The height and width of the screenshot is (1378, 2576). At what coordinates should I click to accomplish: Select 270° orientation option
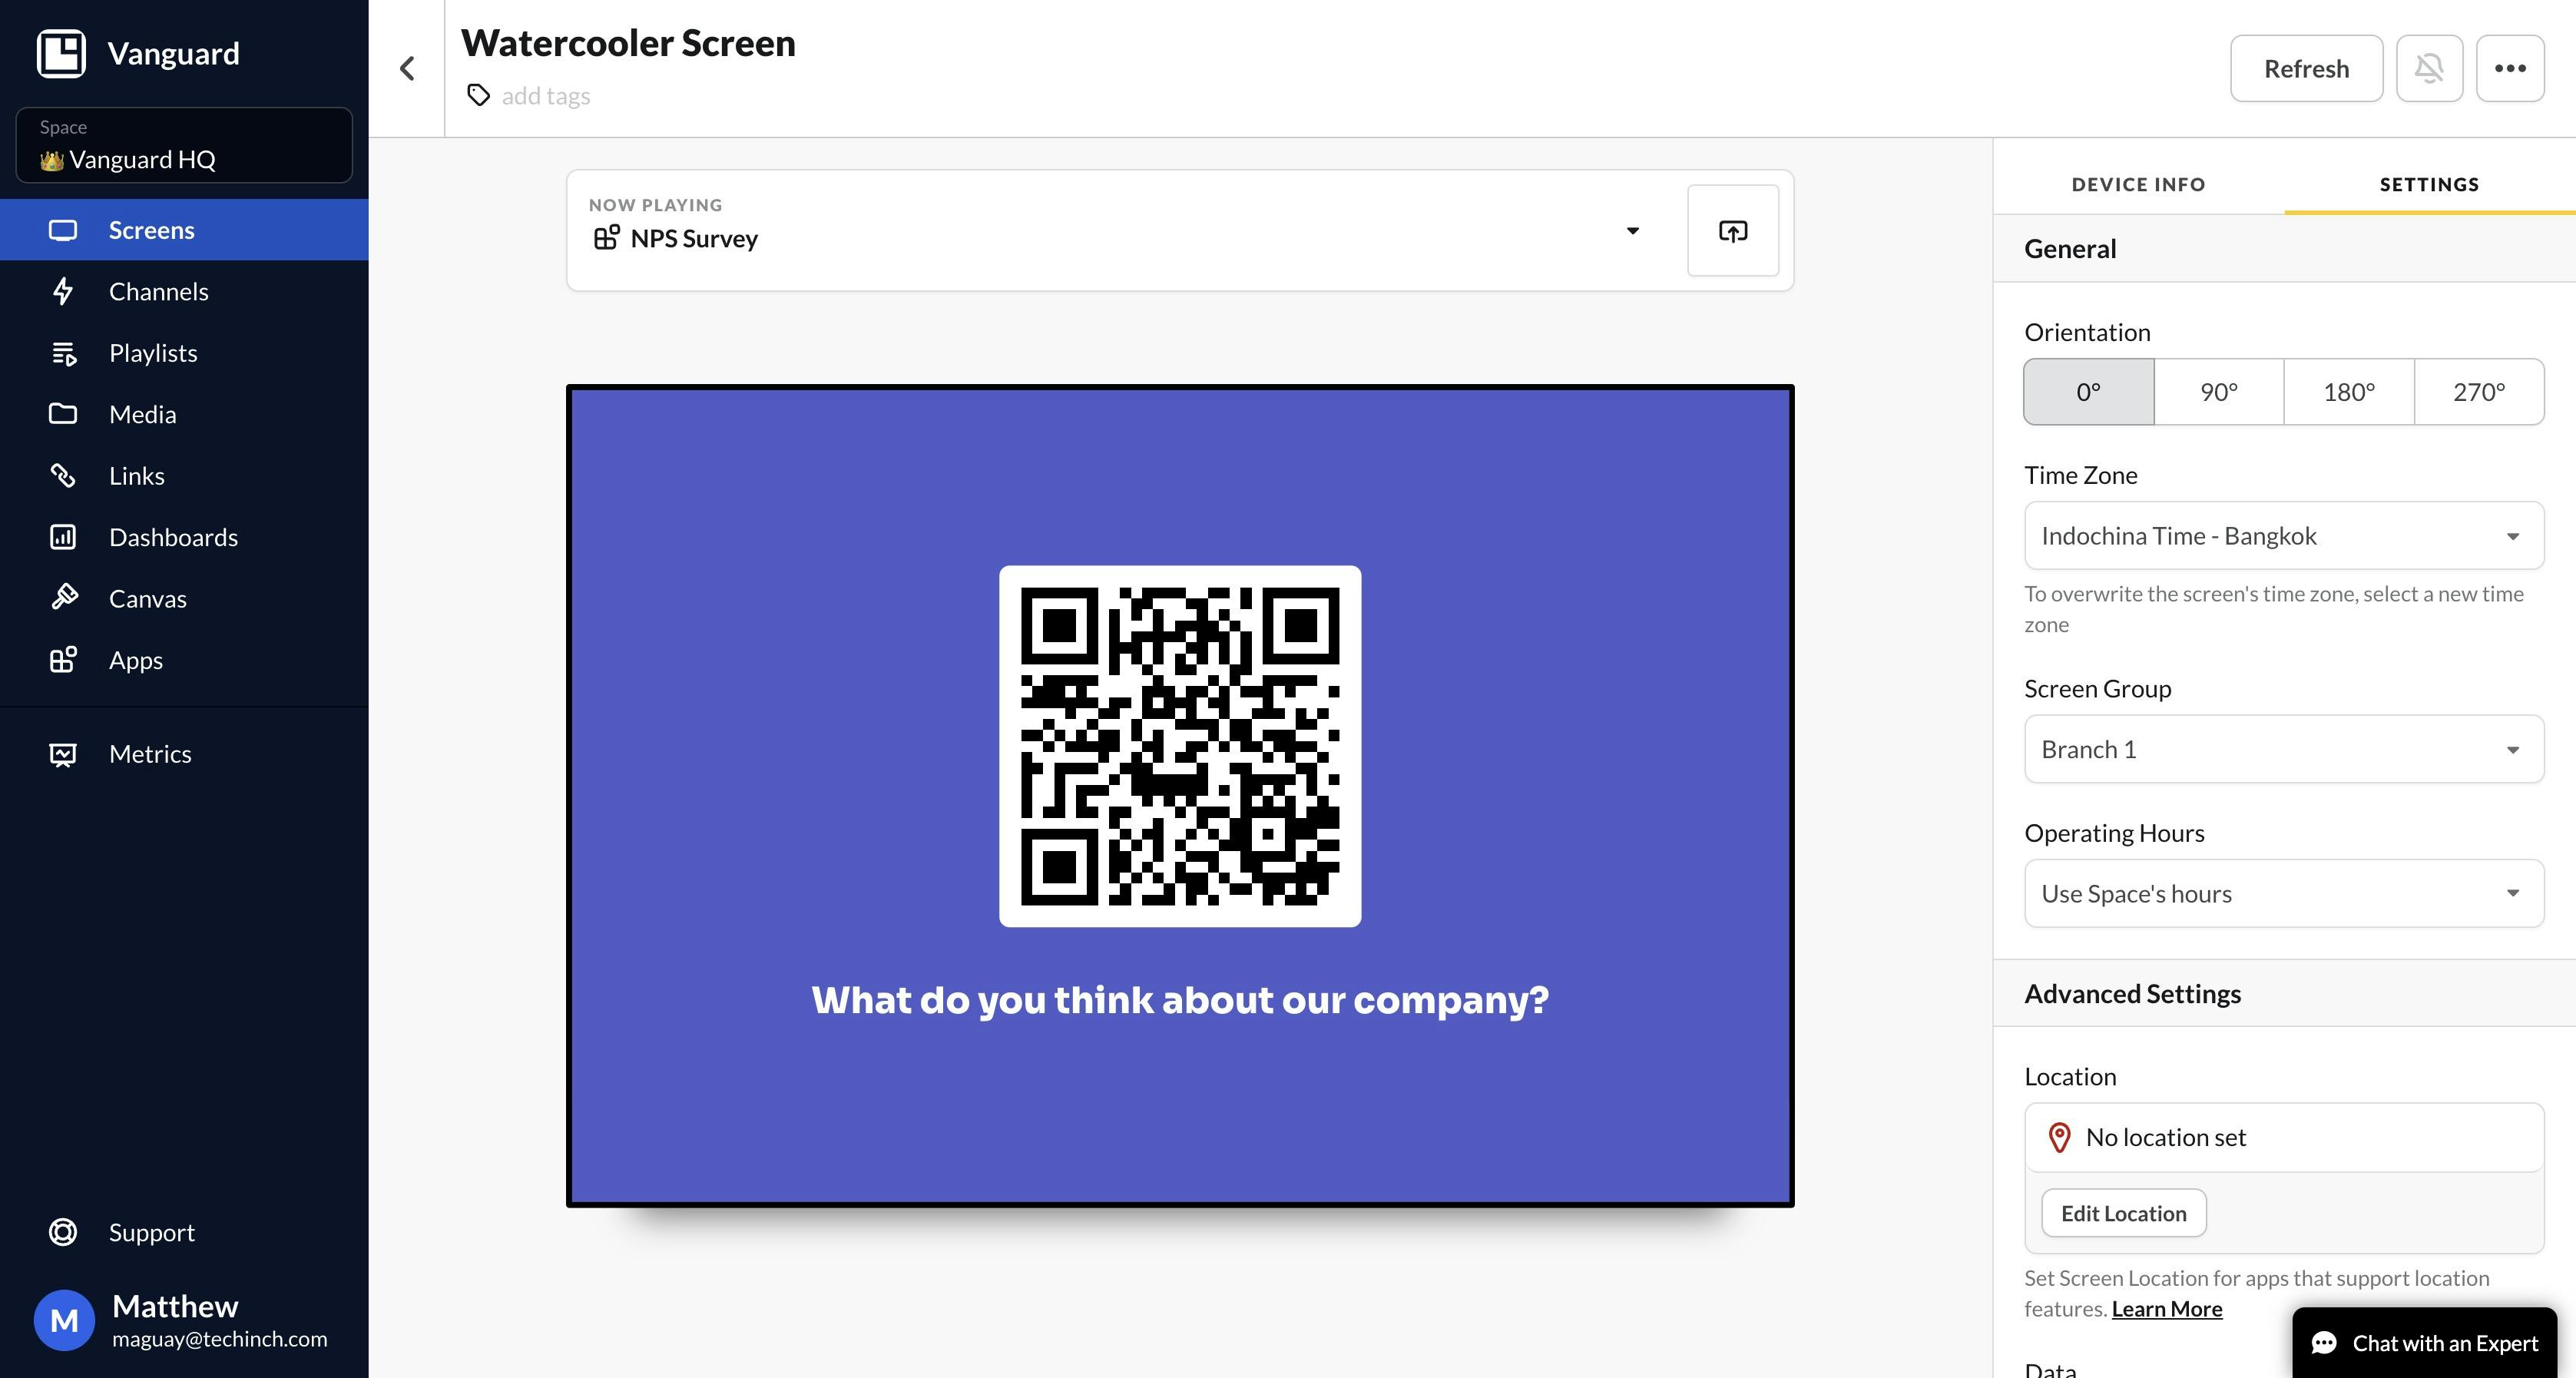(x=2478, y=392)
